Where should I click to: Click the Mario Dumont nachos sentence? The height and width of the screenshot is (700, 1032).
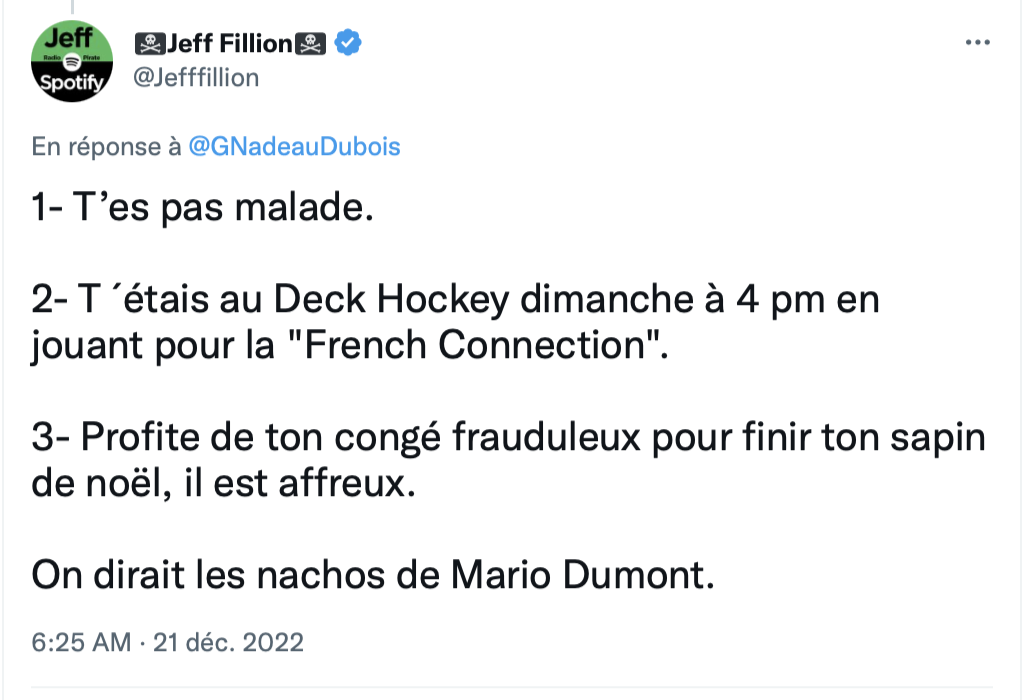pyautogui.click(x=373, y=575)
